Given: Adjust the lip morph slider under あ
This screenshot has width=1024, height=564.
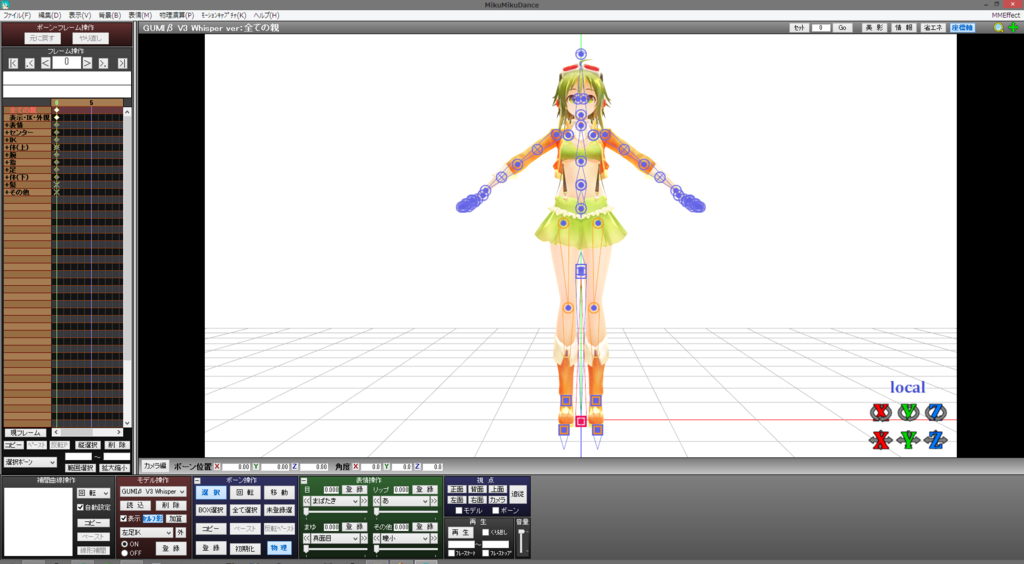Looking at the screenshot, I should [x=405, y=512].
